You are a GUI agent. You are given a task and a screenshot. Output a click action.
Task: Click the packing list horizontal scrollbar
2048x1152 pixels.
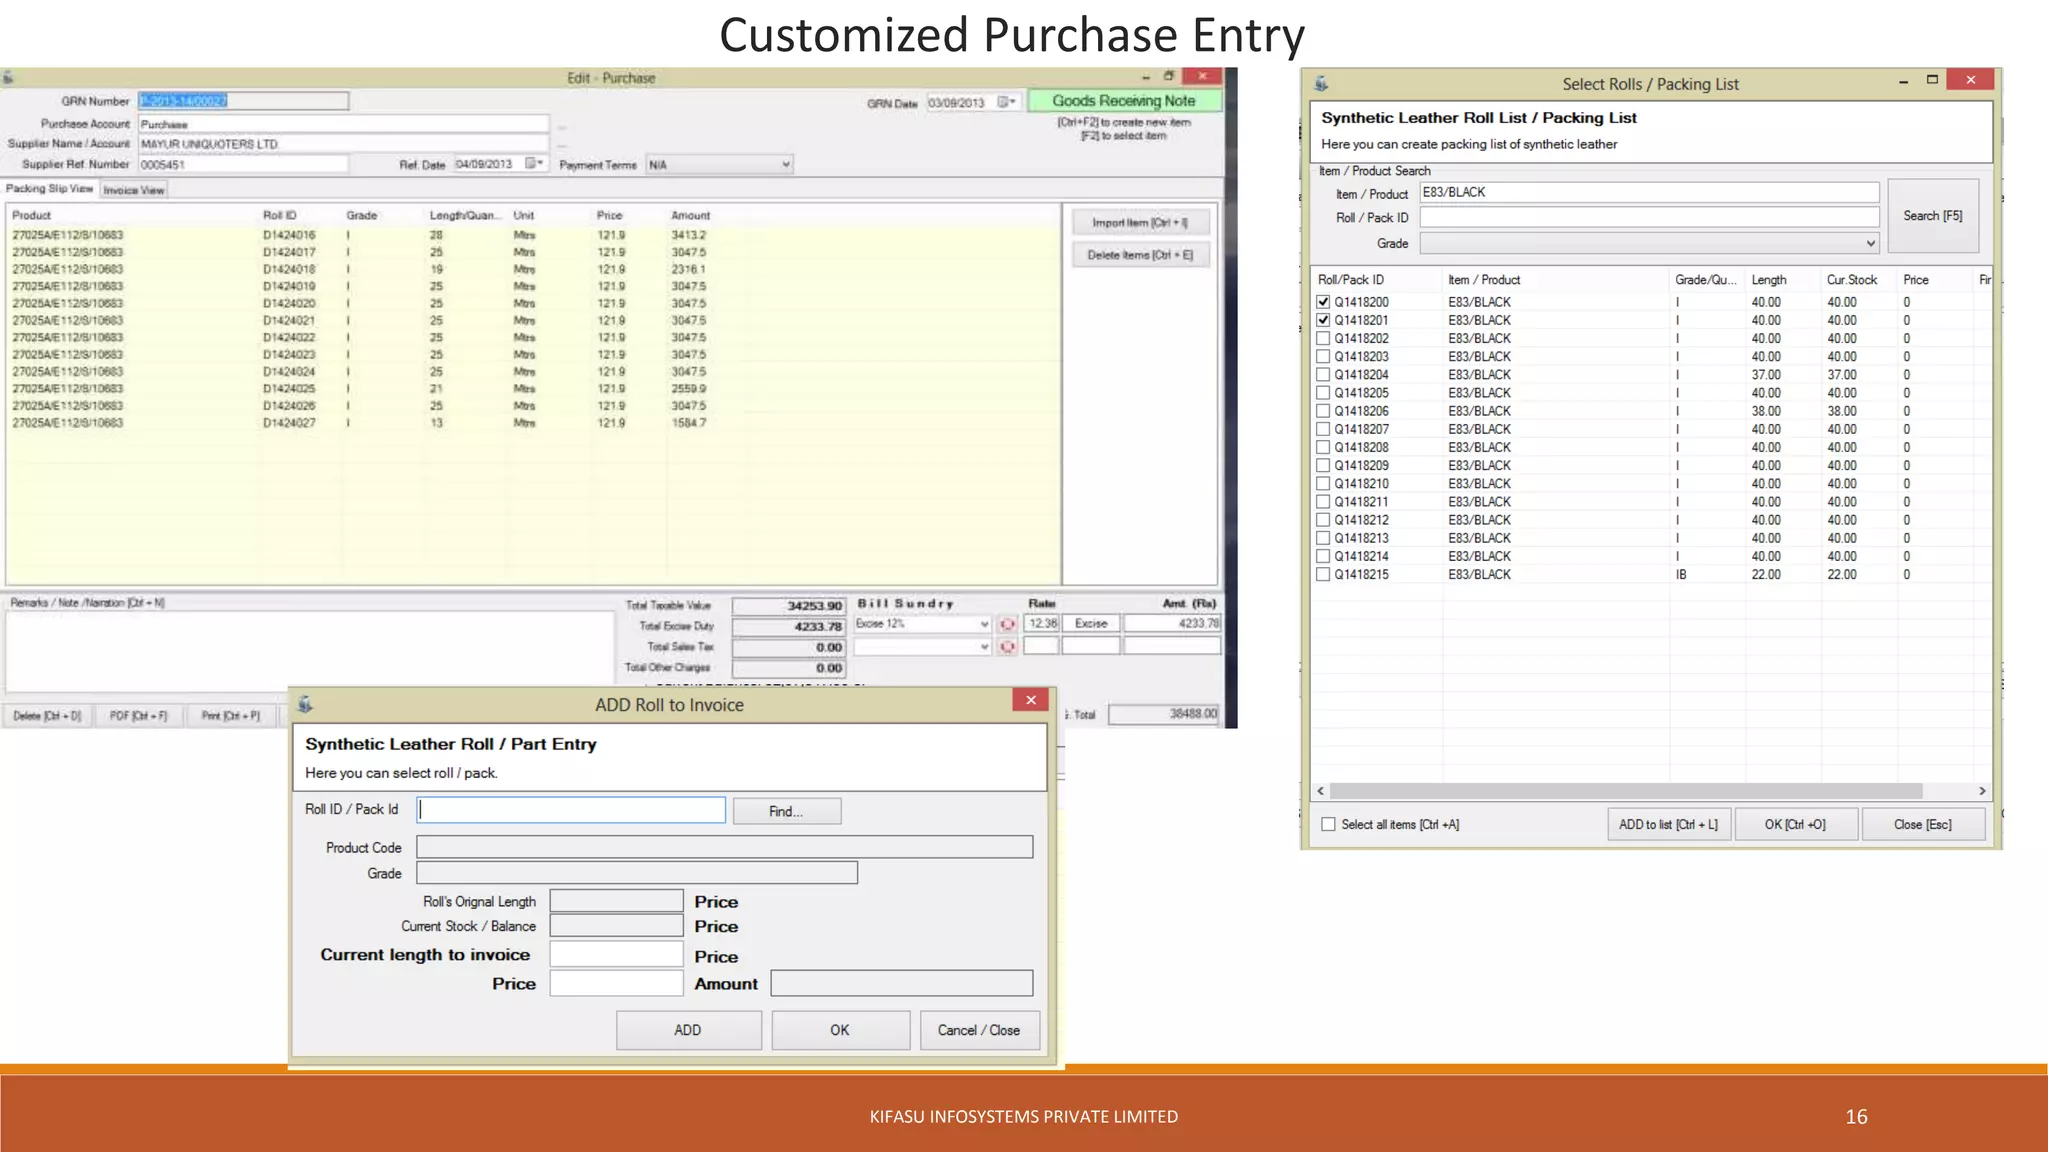click(1626, 791)
